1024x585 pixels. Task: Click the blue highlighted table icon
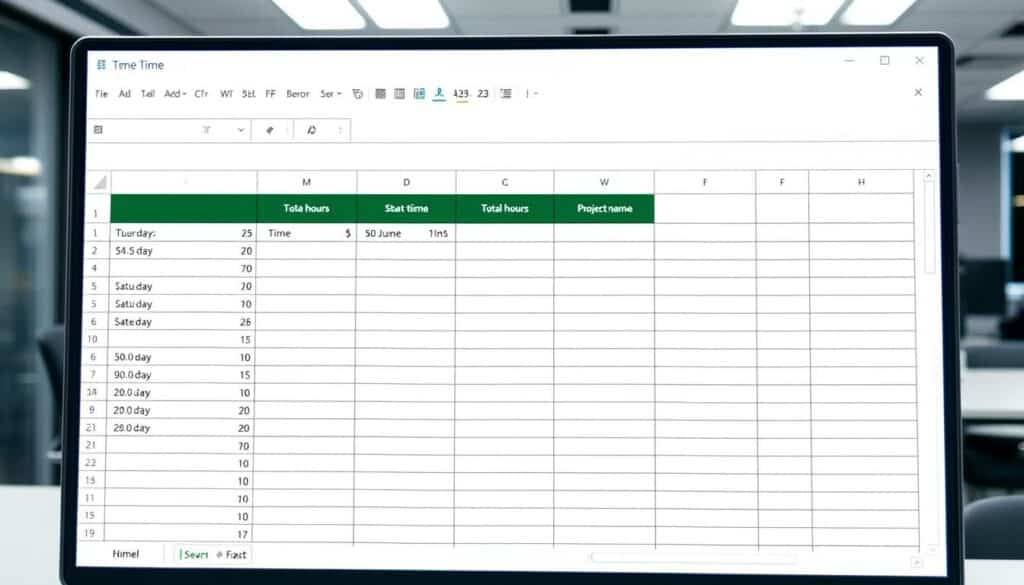click(x=419, y=94)
